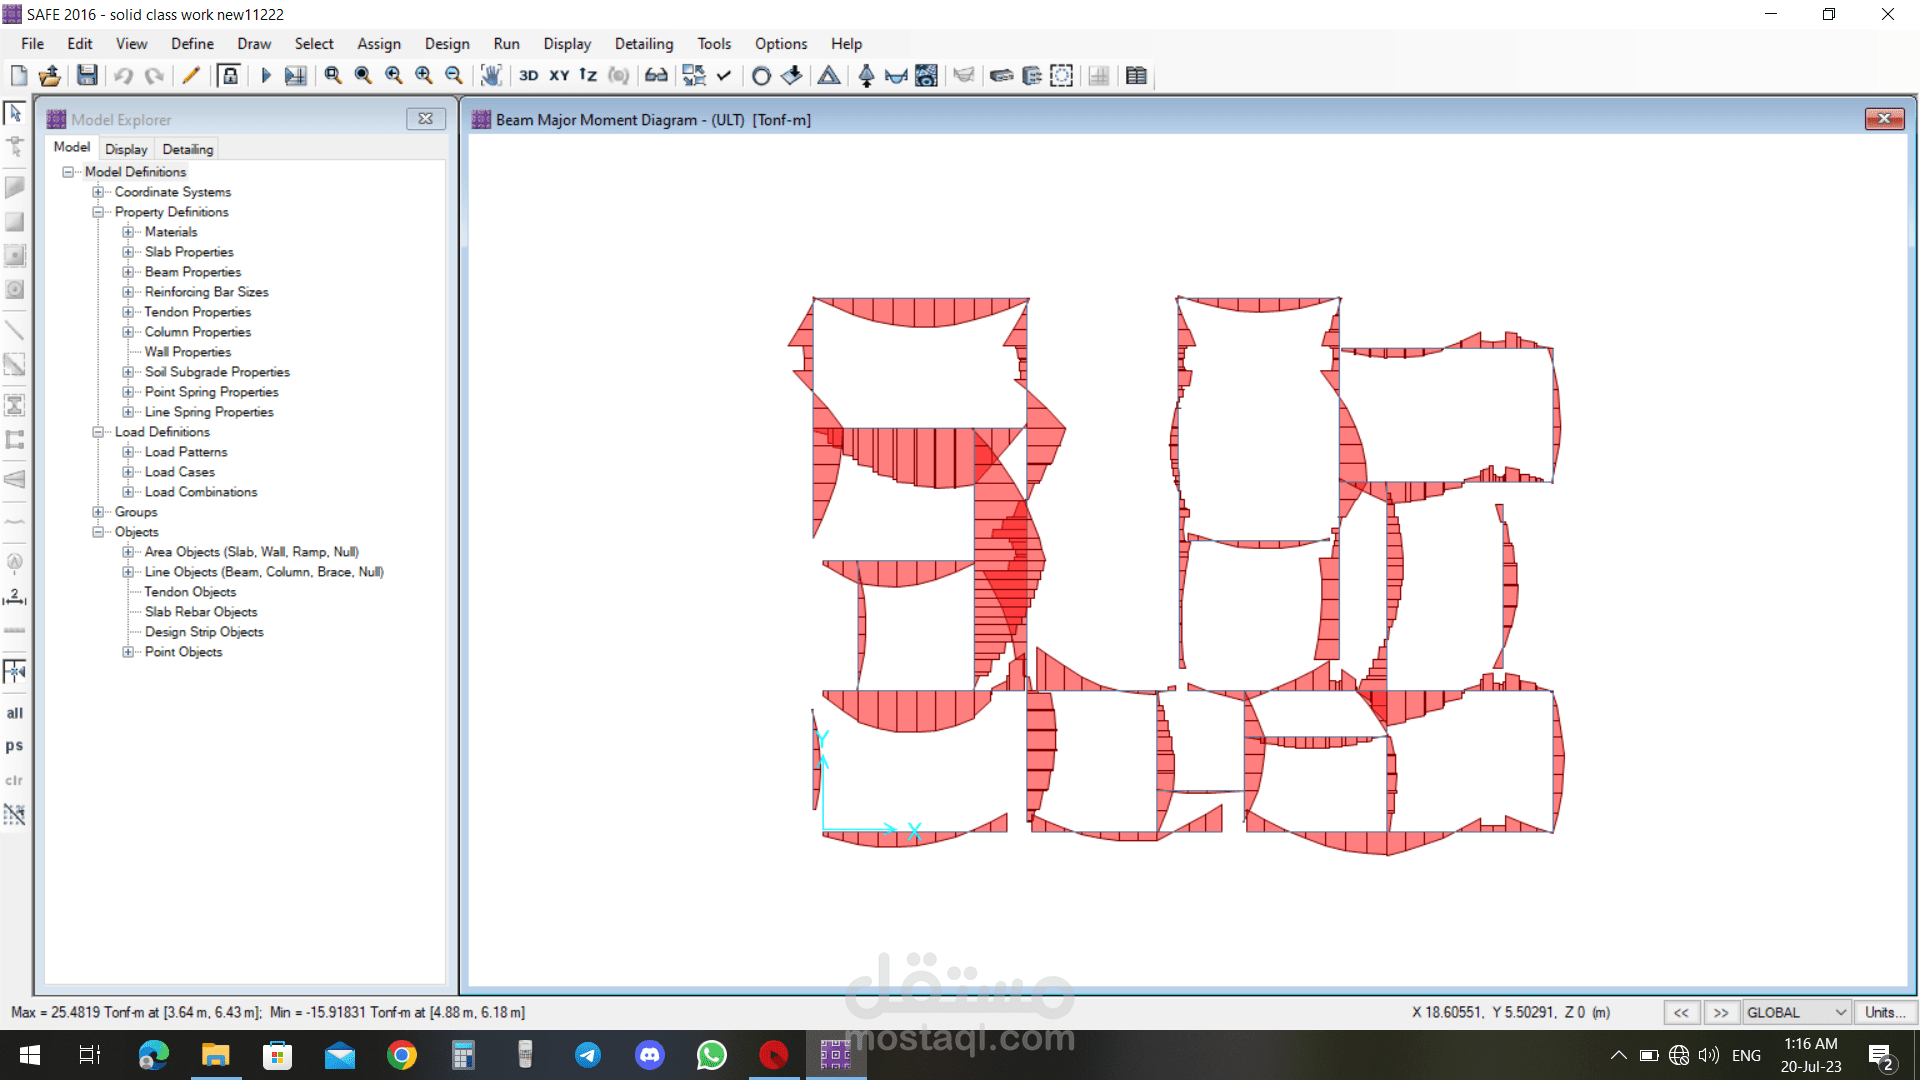Run analysis with blue play icon
This screenshot has width=1920, height=1080.
pos(266,75)
